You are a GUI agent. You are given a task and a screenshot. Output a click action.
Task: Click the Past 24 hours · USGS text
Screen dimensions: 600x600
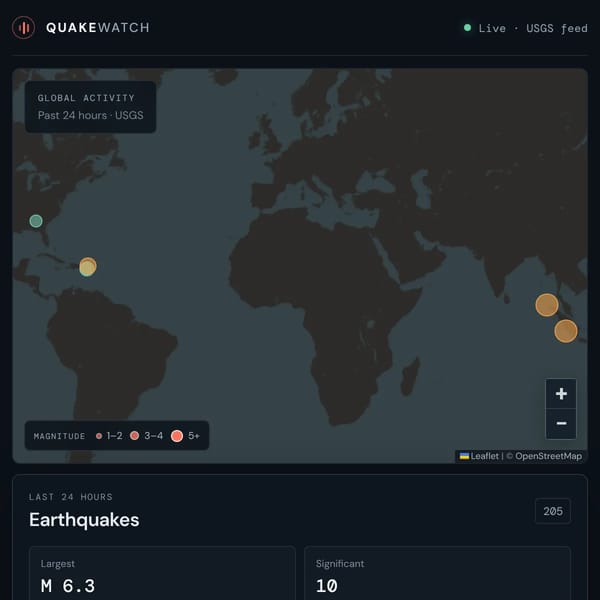point(91,115)
